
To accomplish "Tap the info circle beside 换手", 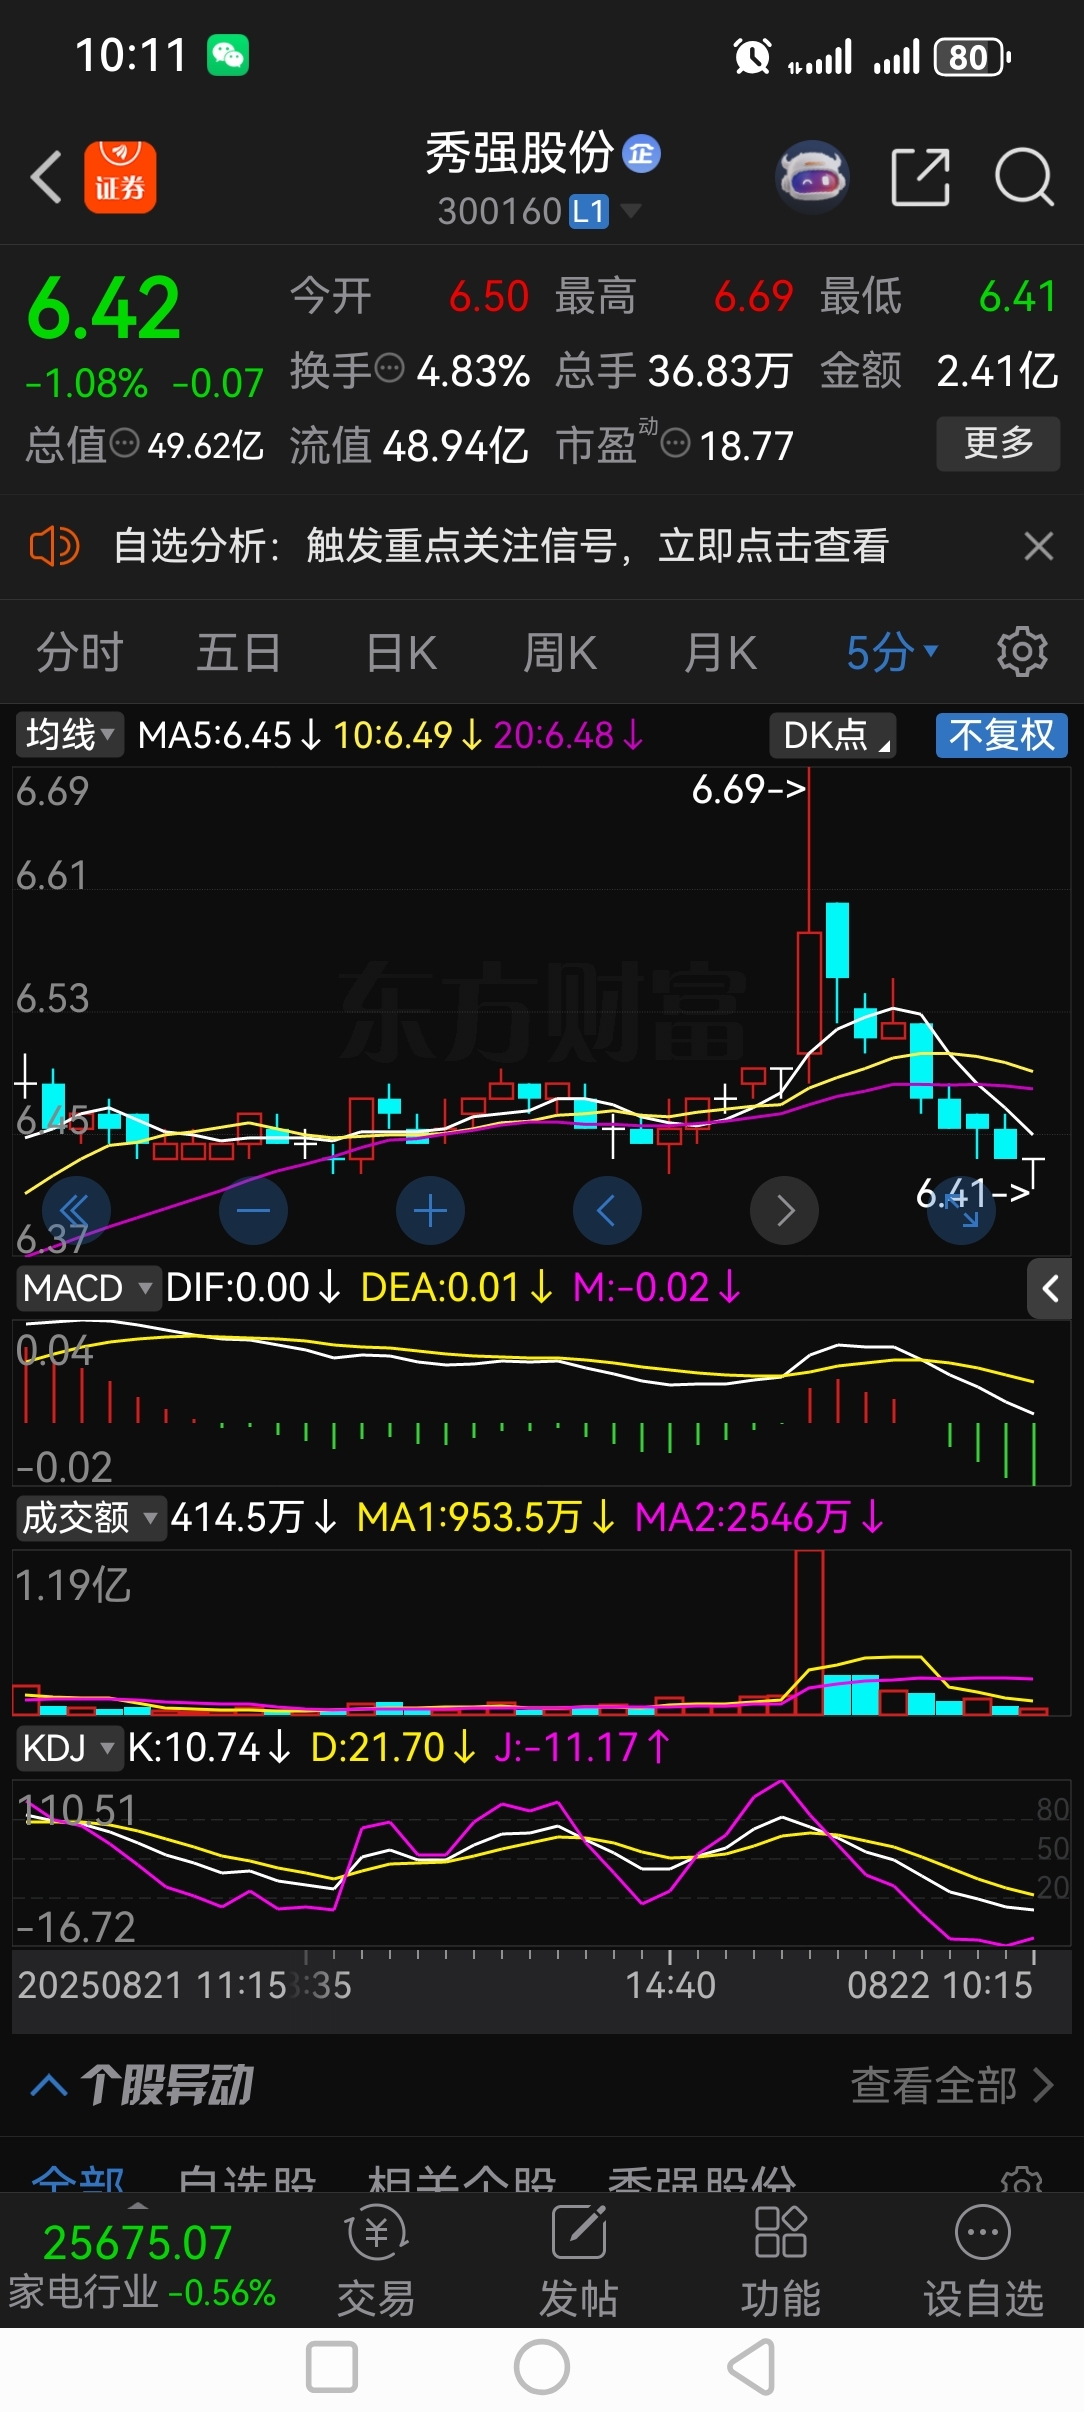I will pyautogui.click(x=389, y=368).
